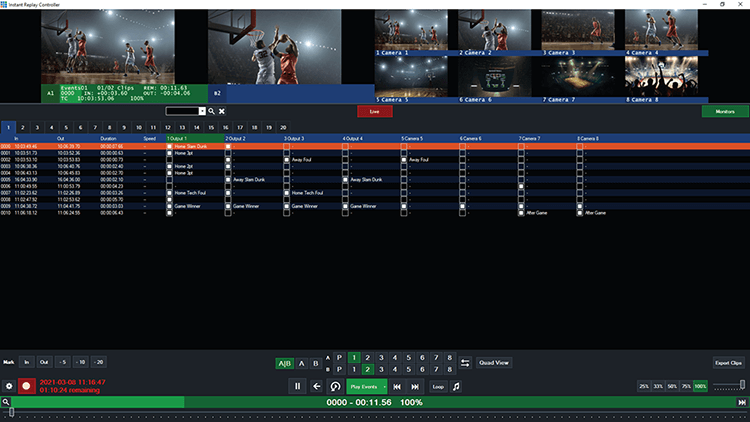
Task: Expand the search field dropdown arrow
Action: pyautogui.click(x=202, y=111)
